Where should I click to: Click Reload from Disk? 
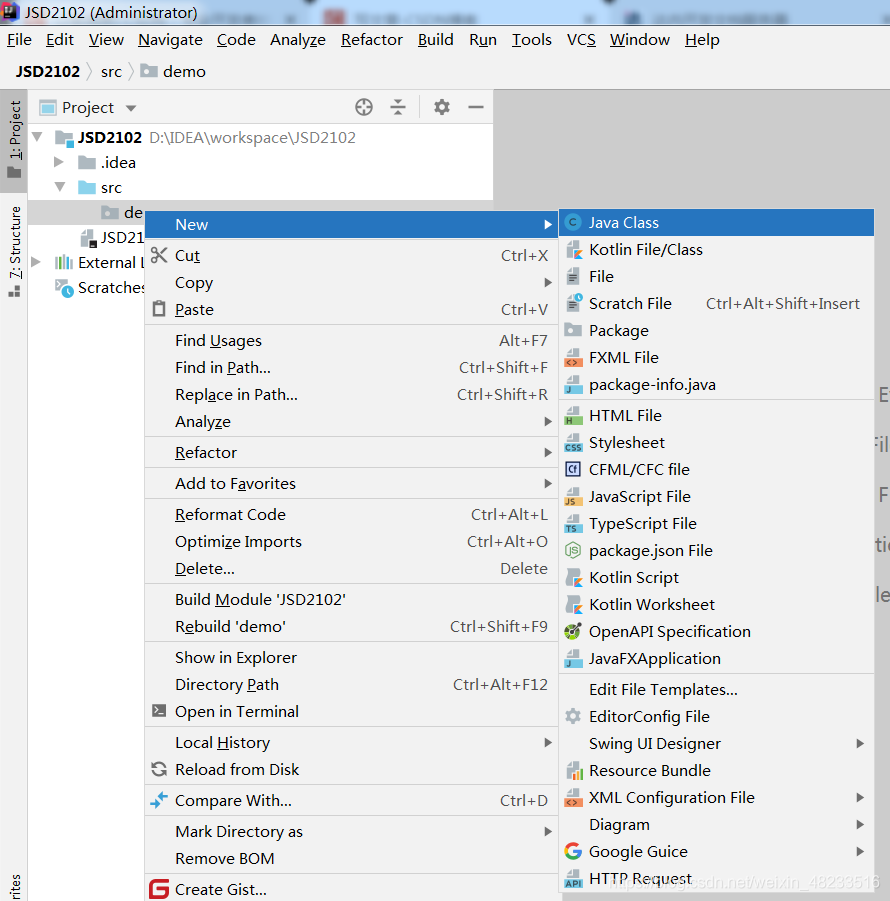(x=350, y=769)
